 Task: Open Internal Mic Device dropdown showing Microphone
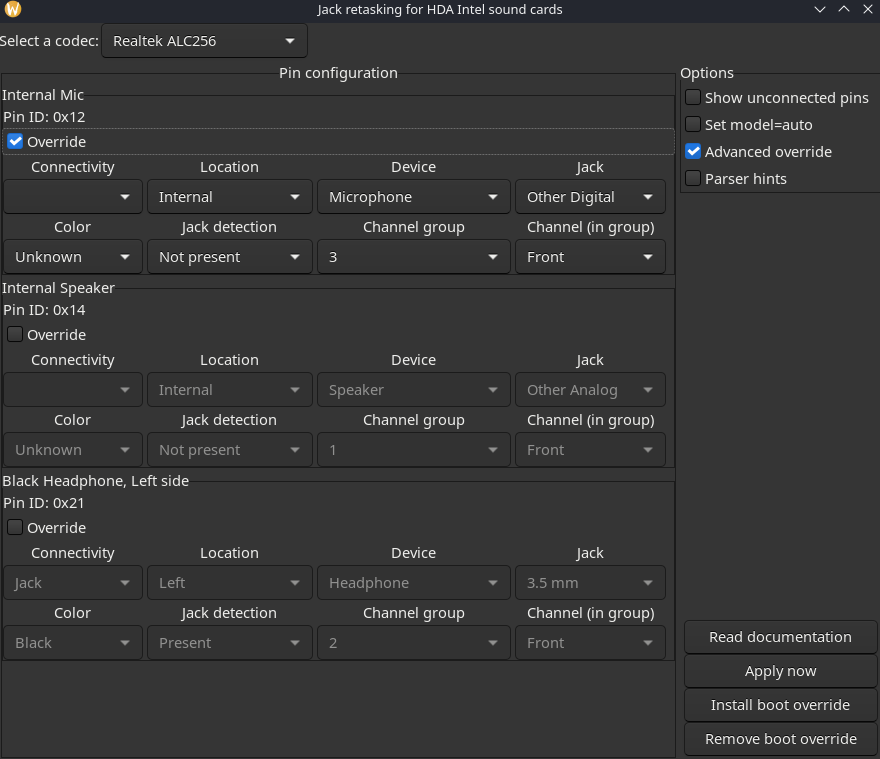[413, 197]
